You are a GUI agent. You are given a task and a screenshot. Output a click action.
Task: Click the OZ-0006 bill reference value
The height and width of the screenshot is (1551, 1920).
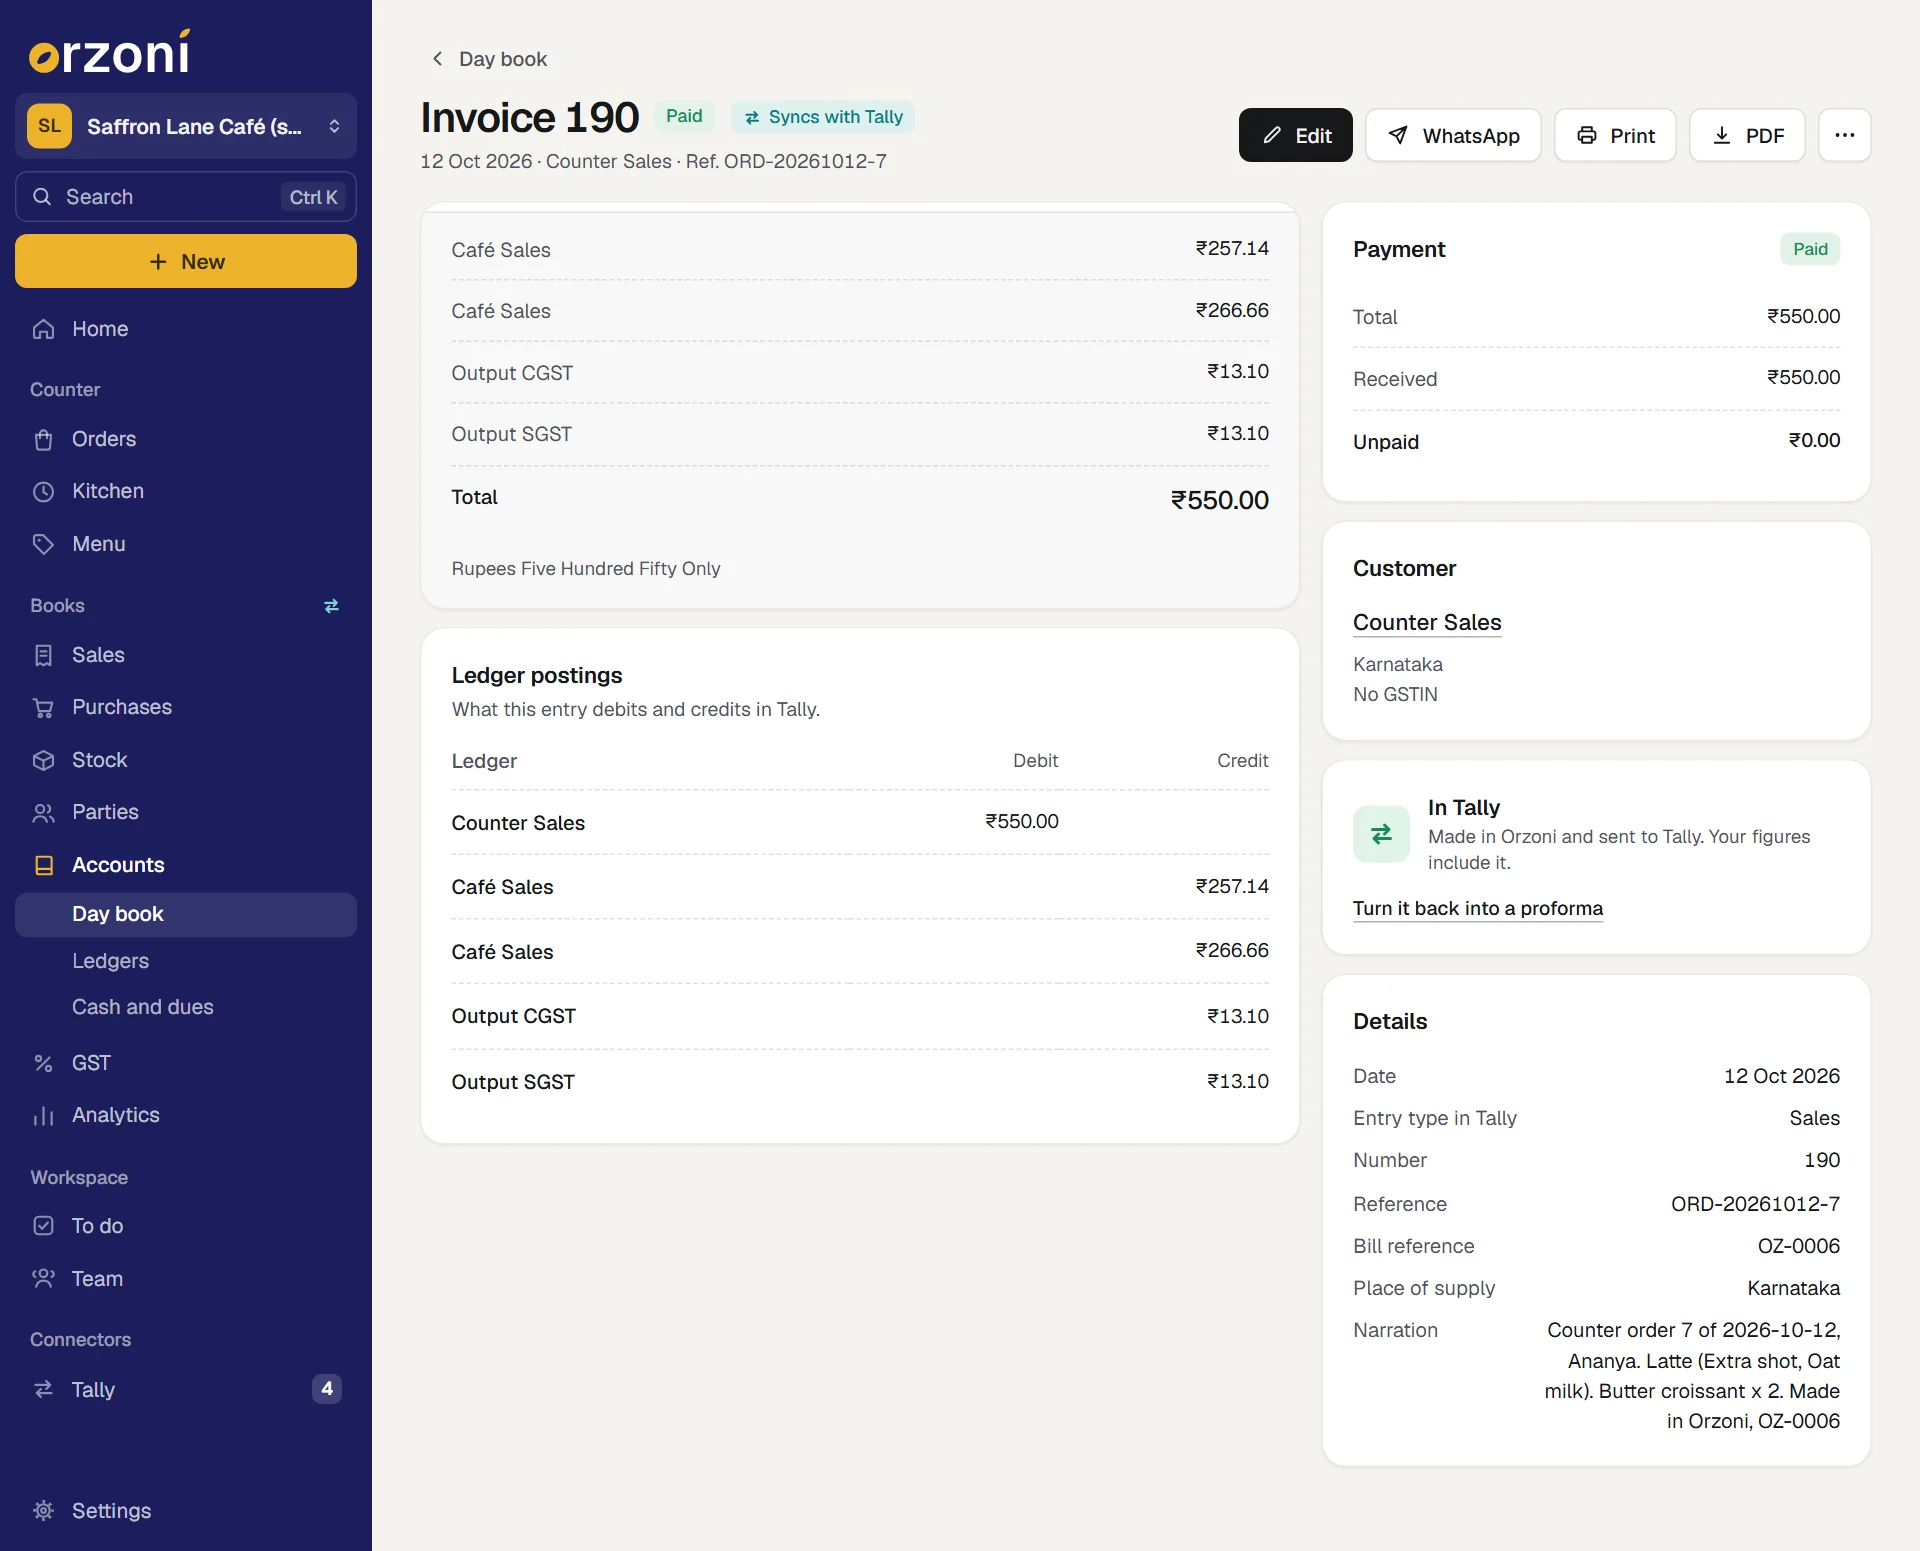click(1798, 1246)
